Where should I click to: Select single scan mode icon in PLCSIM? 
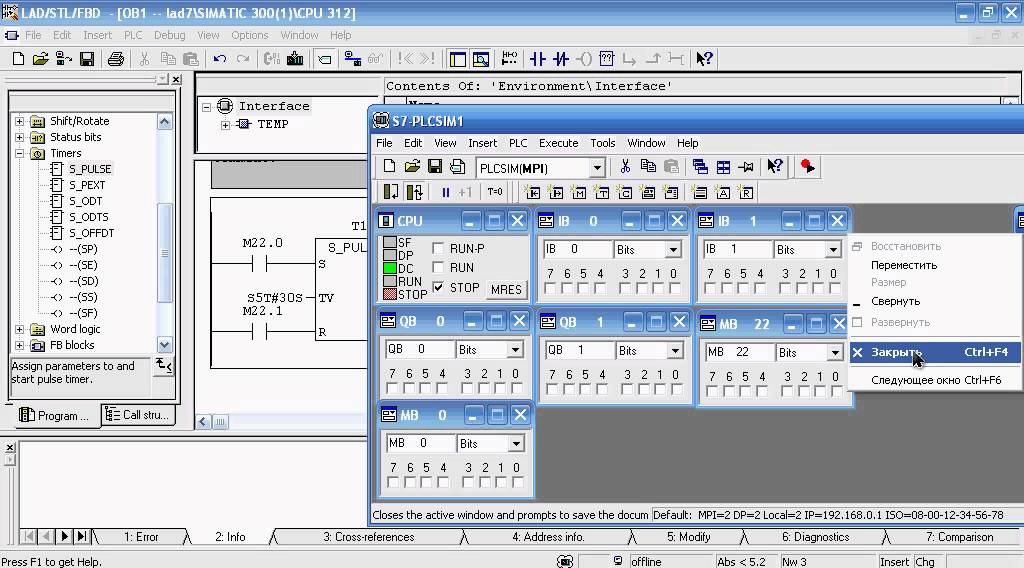(391, 192)
